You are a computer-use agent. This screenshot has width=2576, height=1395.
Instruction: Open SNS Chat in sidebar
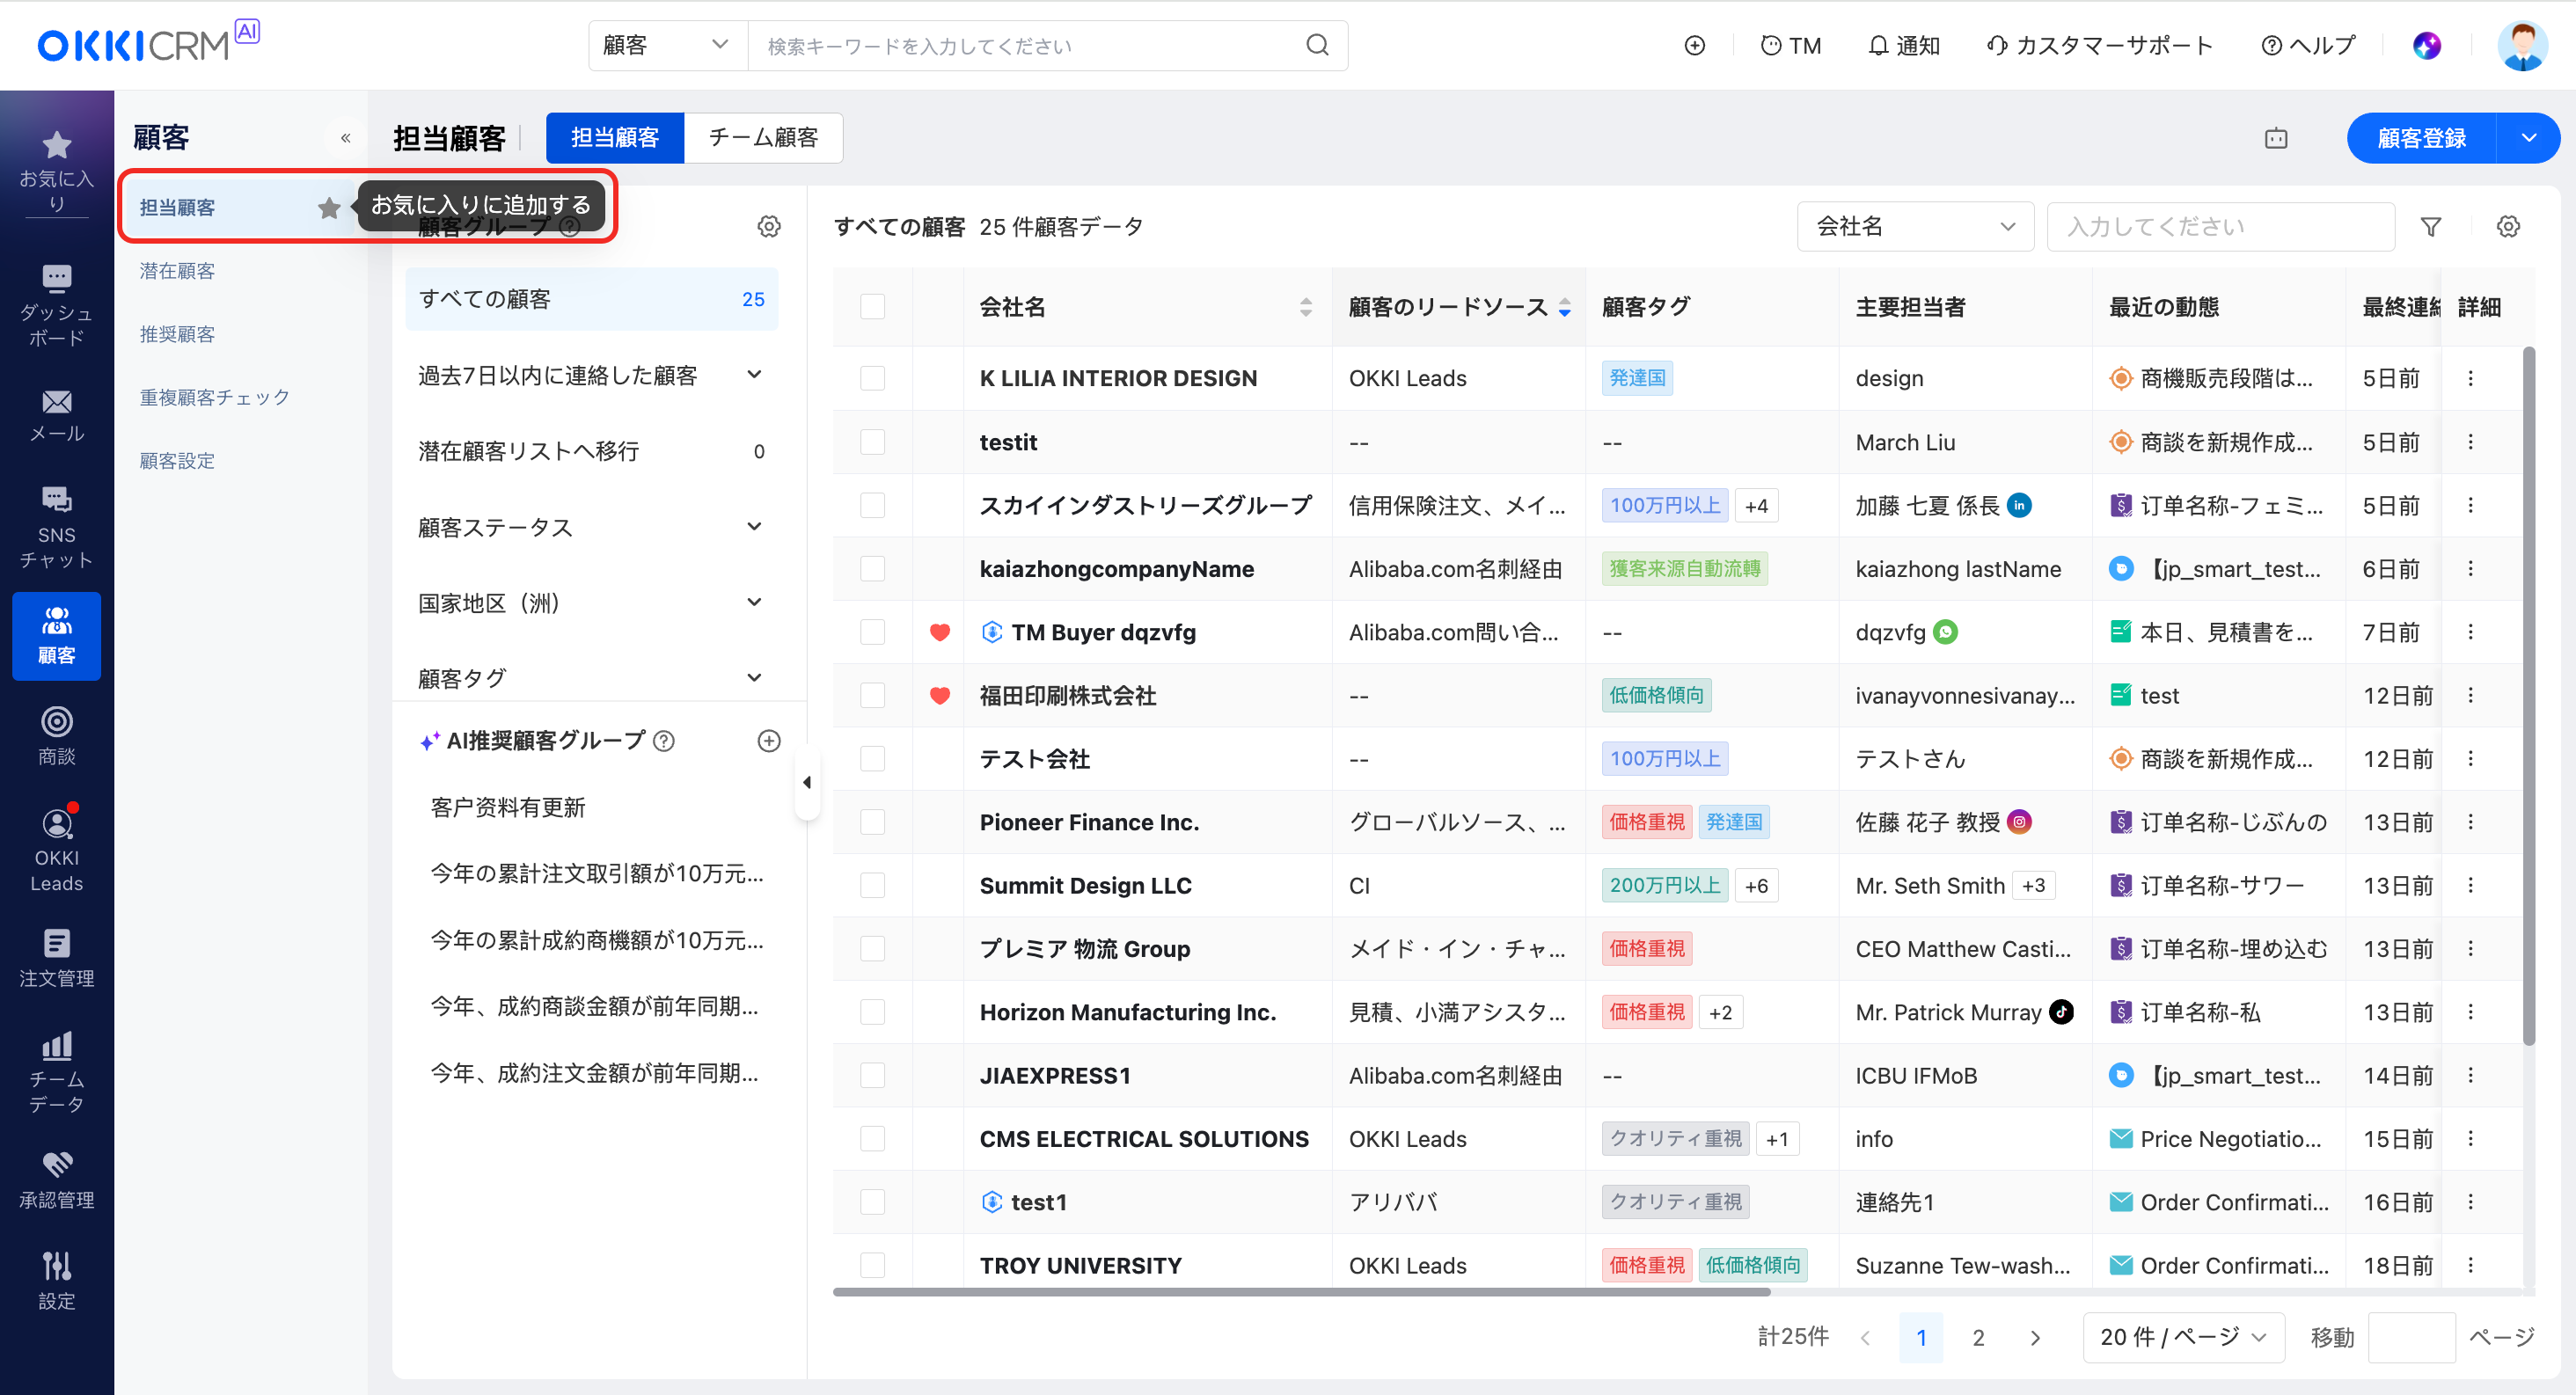(56, 526)
